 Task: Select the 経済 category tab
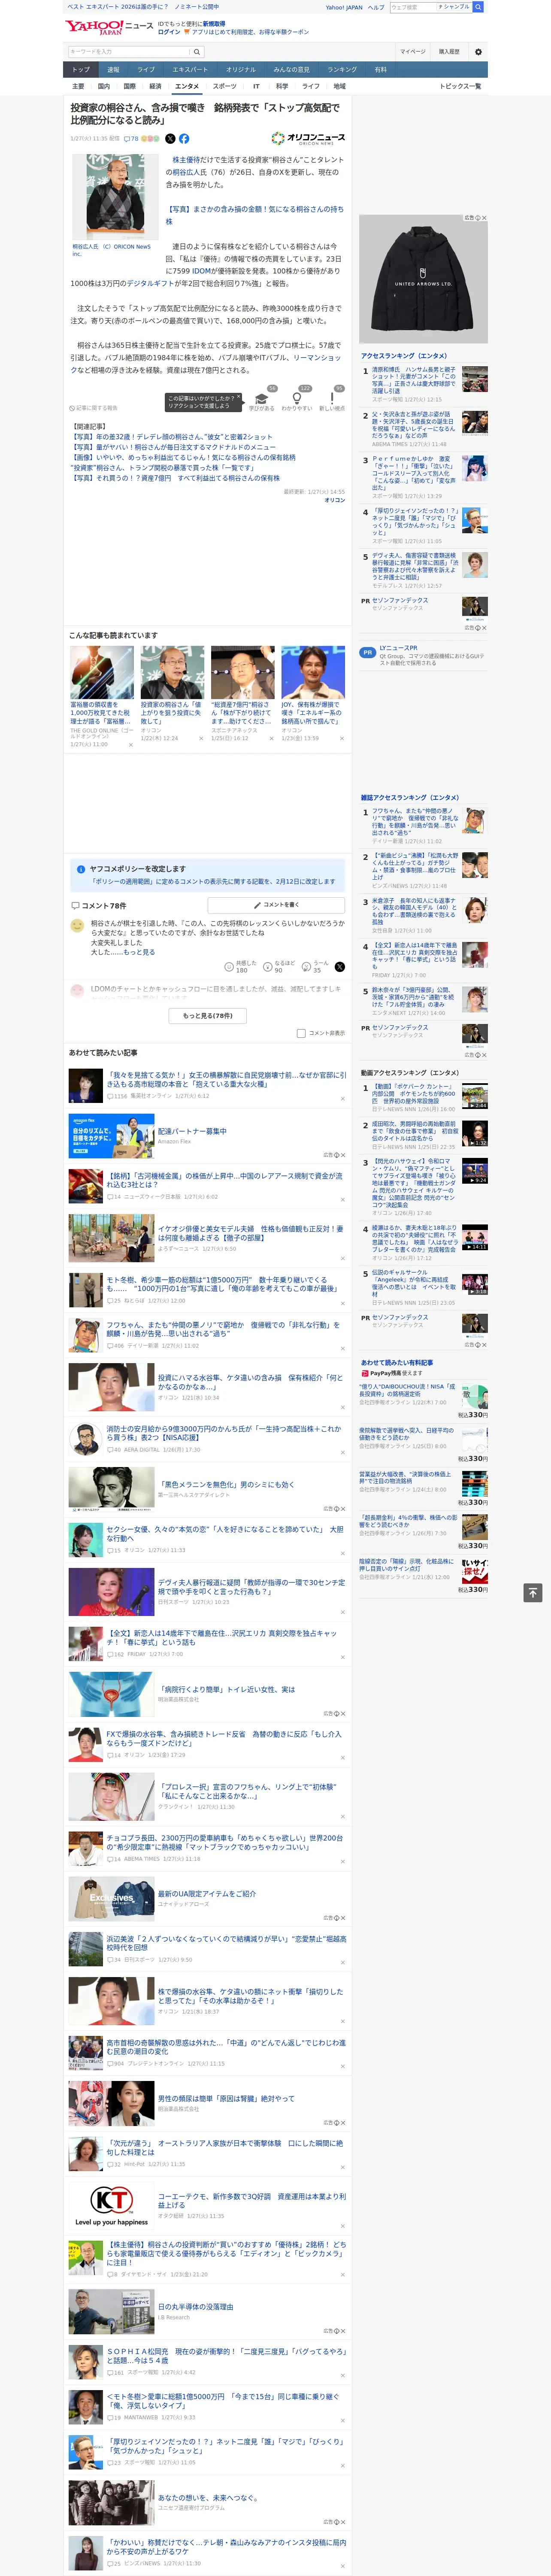pyautogui.click(x=155, y=86)
